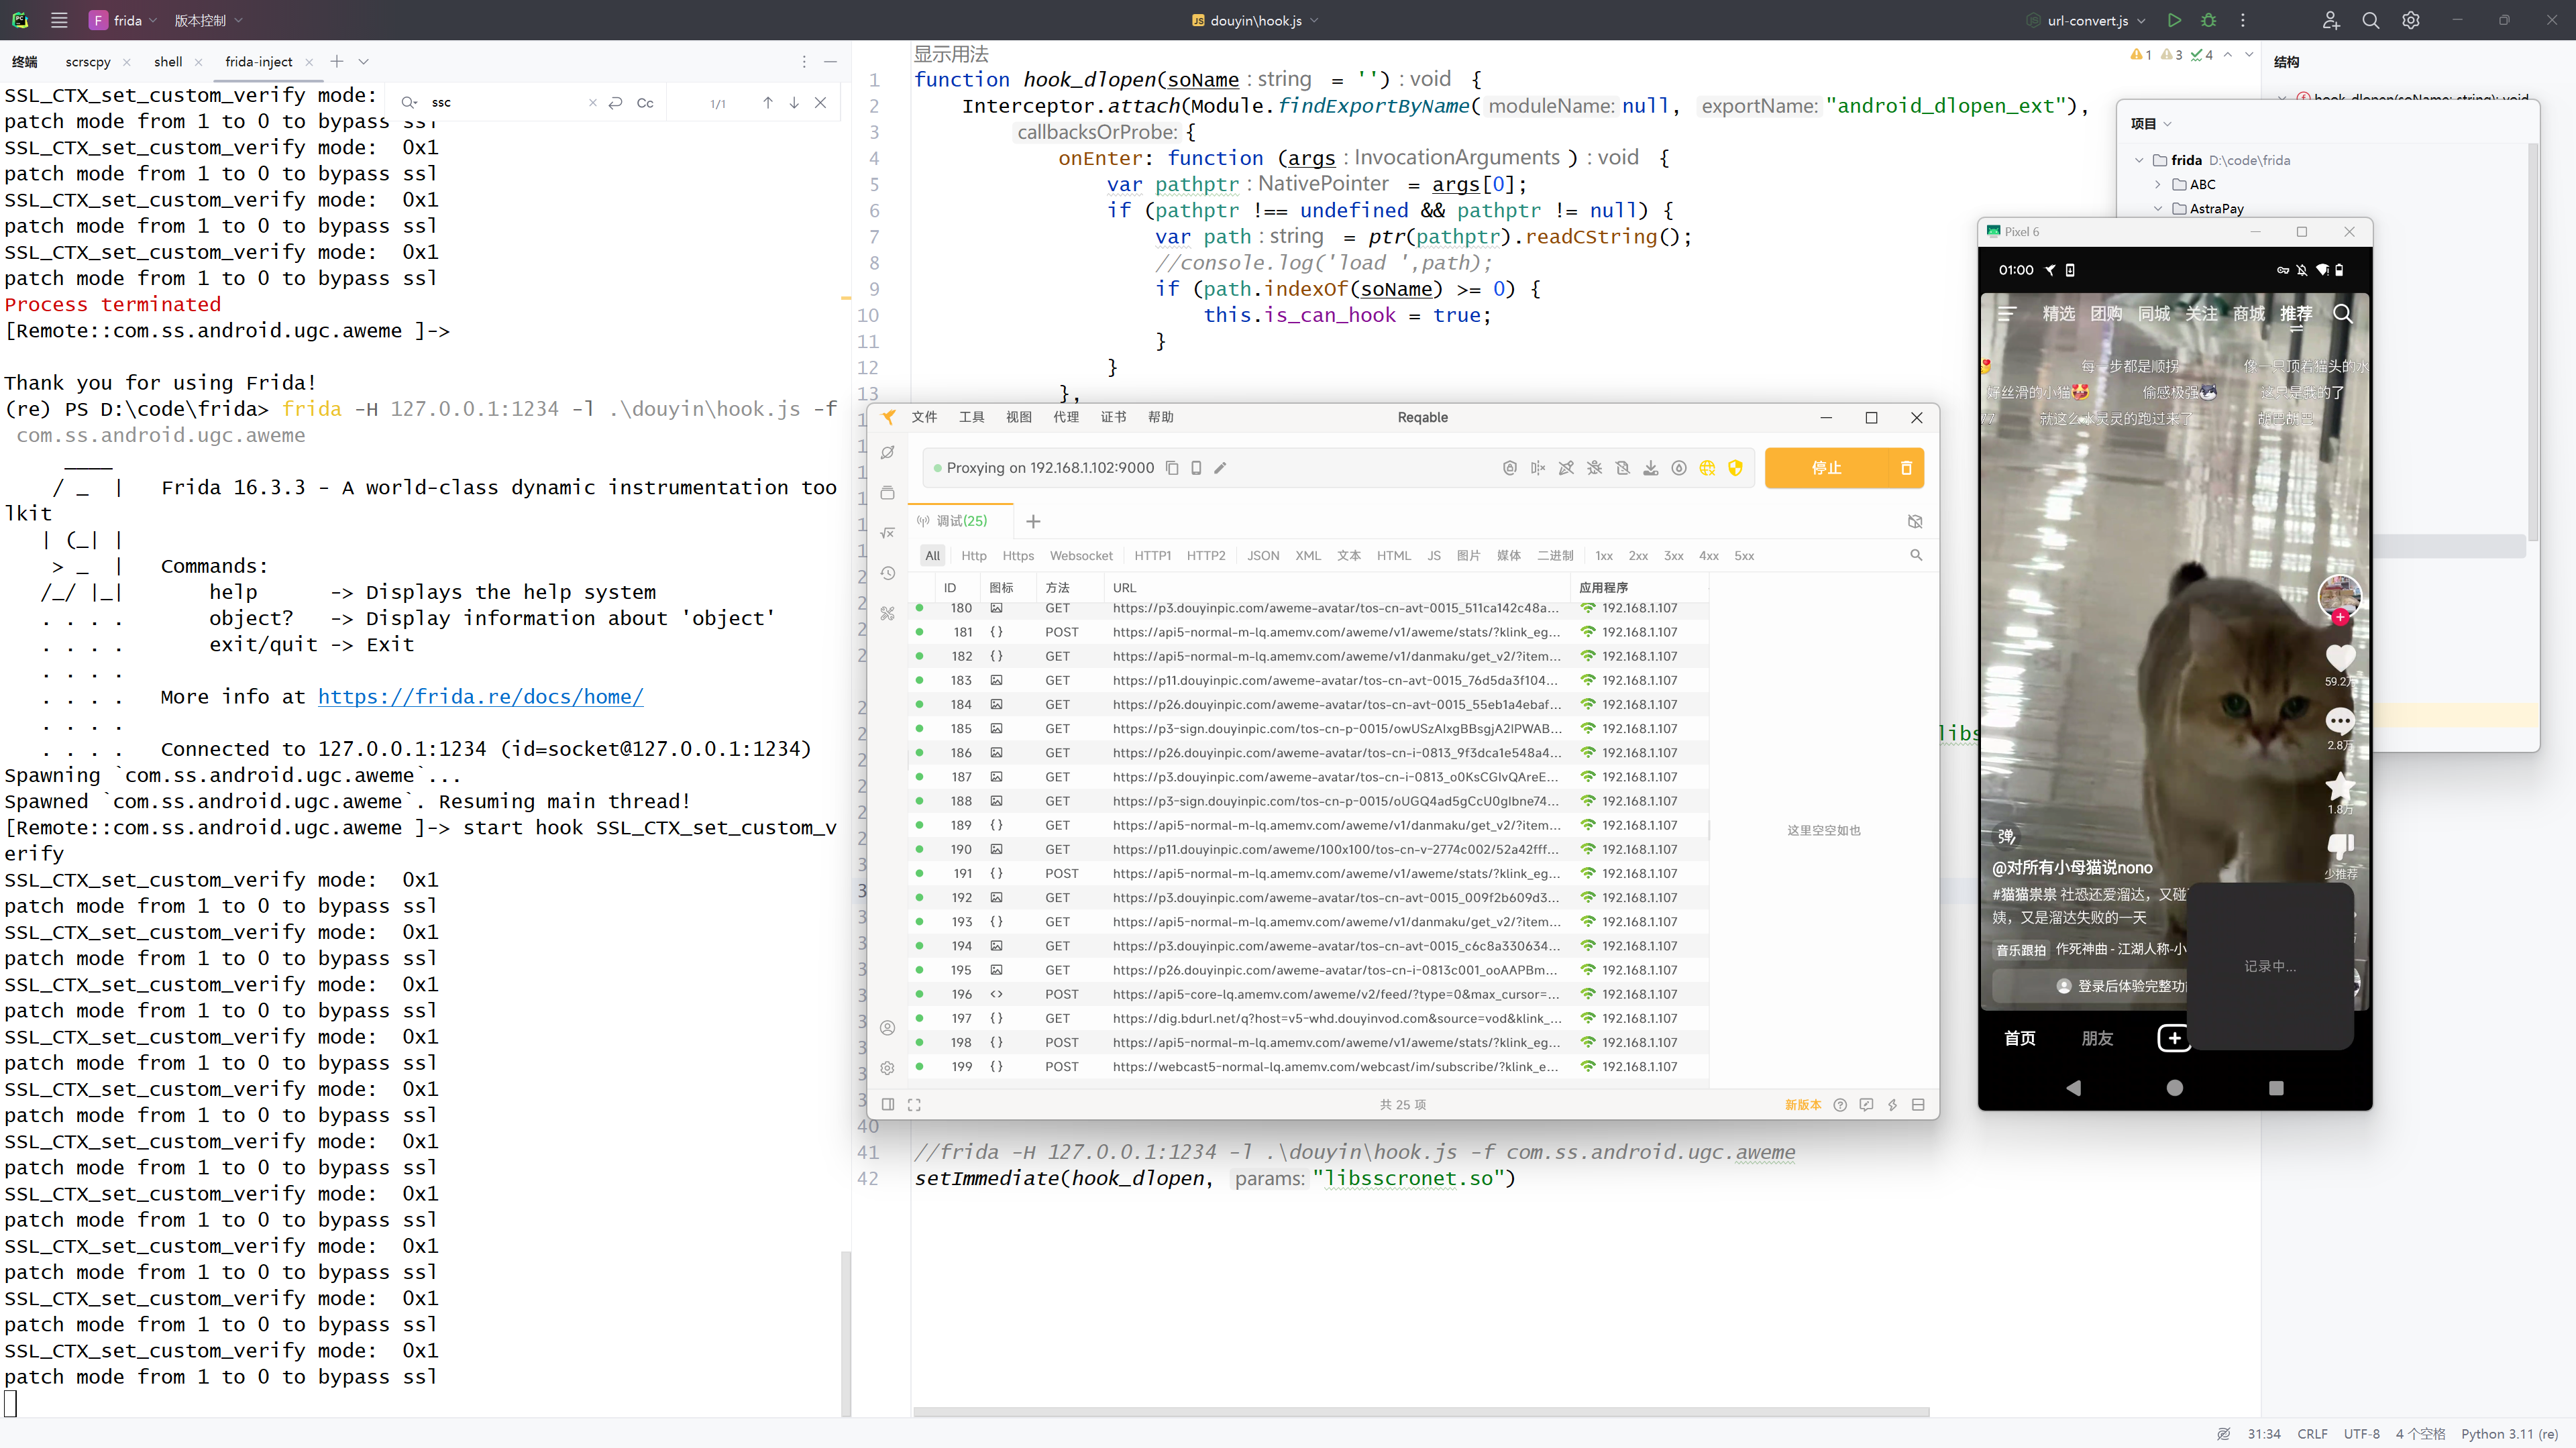The width and height of the screenshot is (2576, 1448).
Task: Click the trash icon beside 停止
Action: point(1905,468)
